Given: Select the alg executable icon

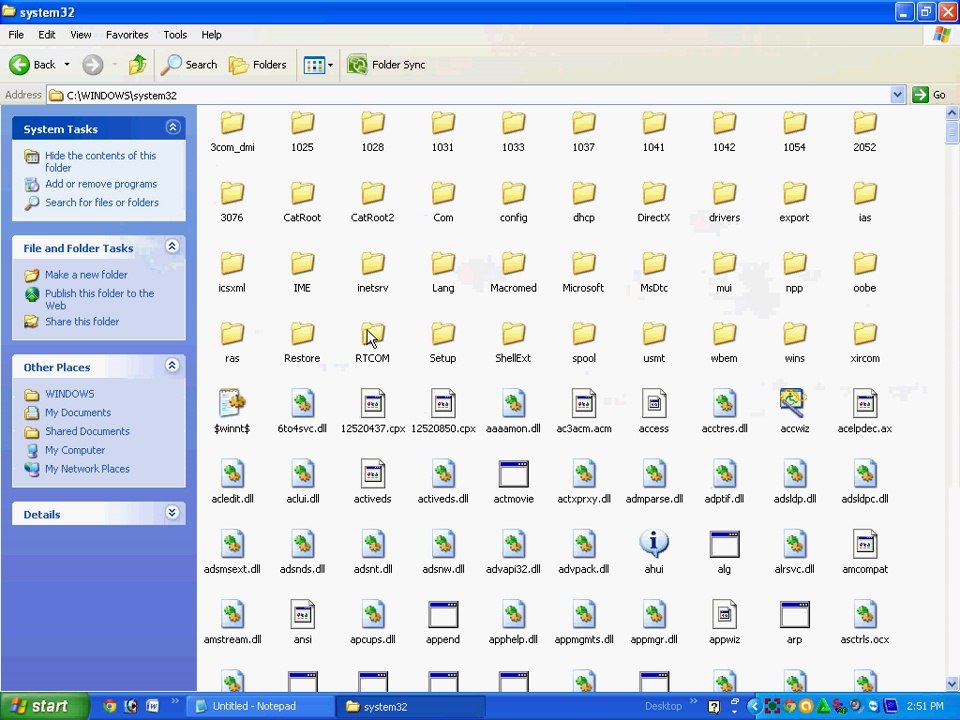Looking at the screenshot, I should click(x=724, y=544).
